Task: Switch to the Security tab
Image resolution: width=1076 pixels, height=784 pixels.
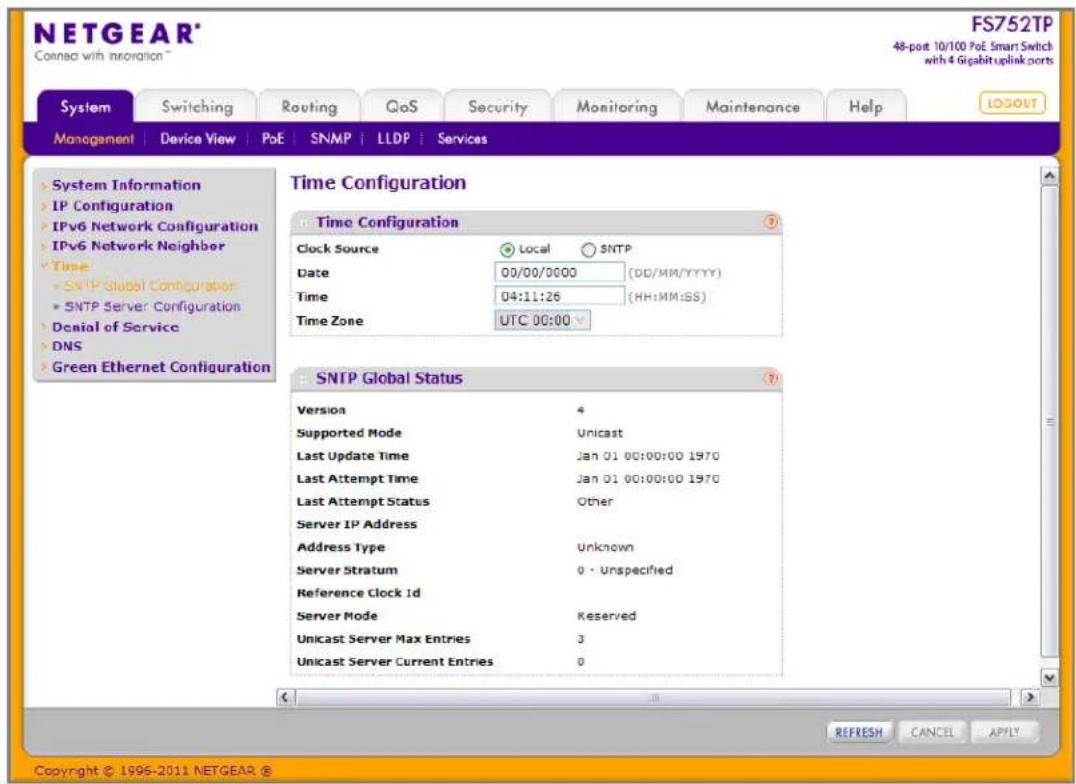Action: pyautogui.click(x=498, y=107)
